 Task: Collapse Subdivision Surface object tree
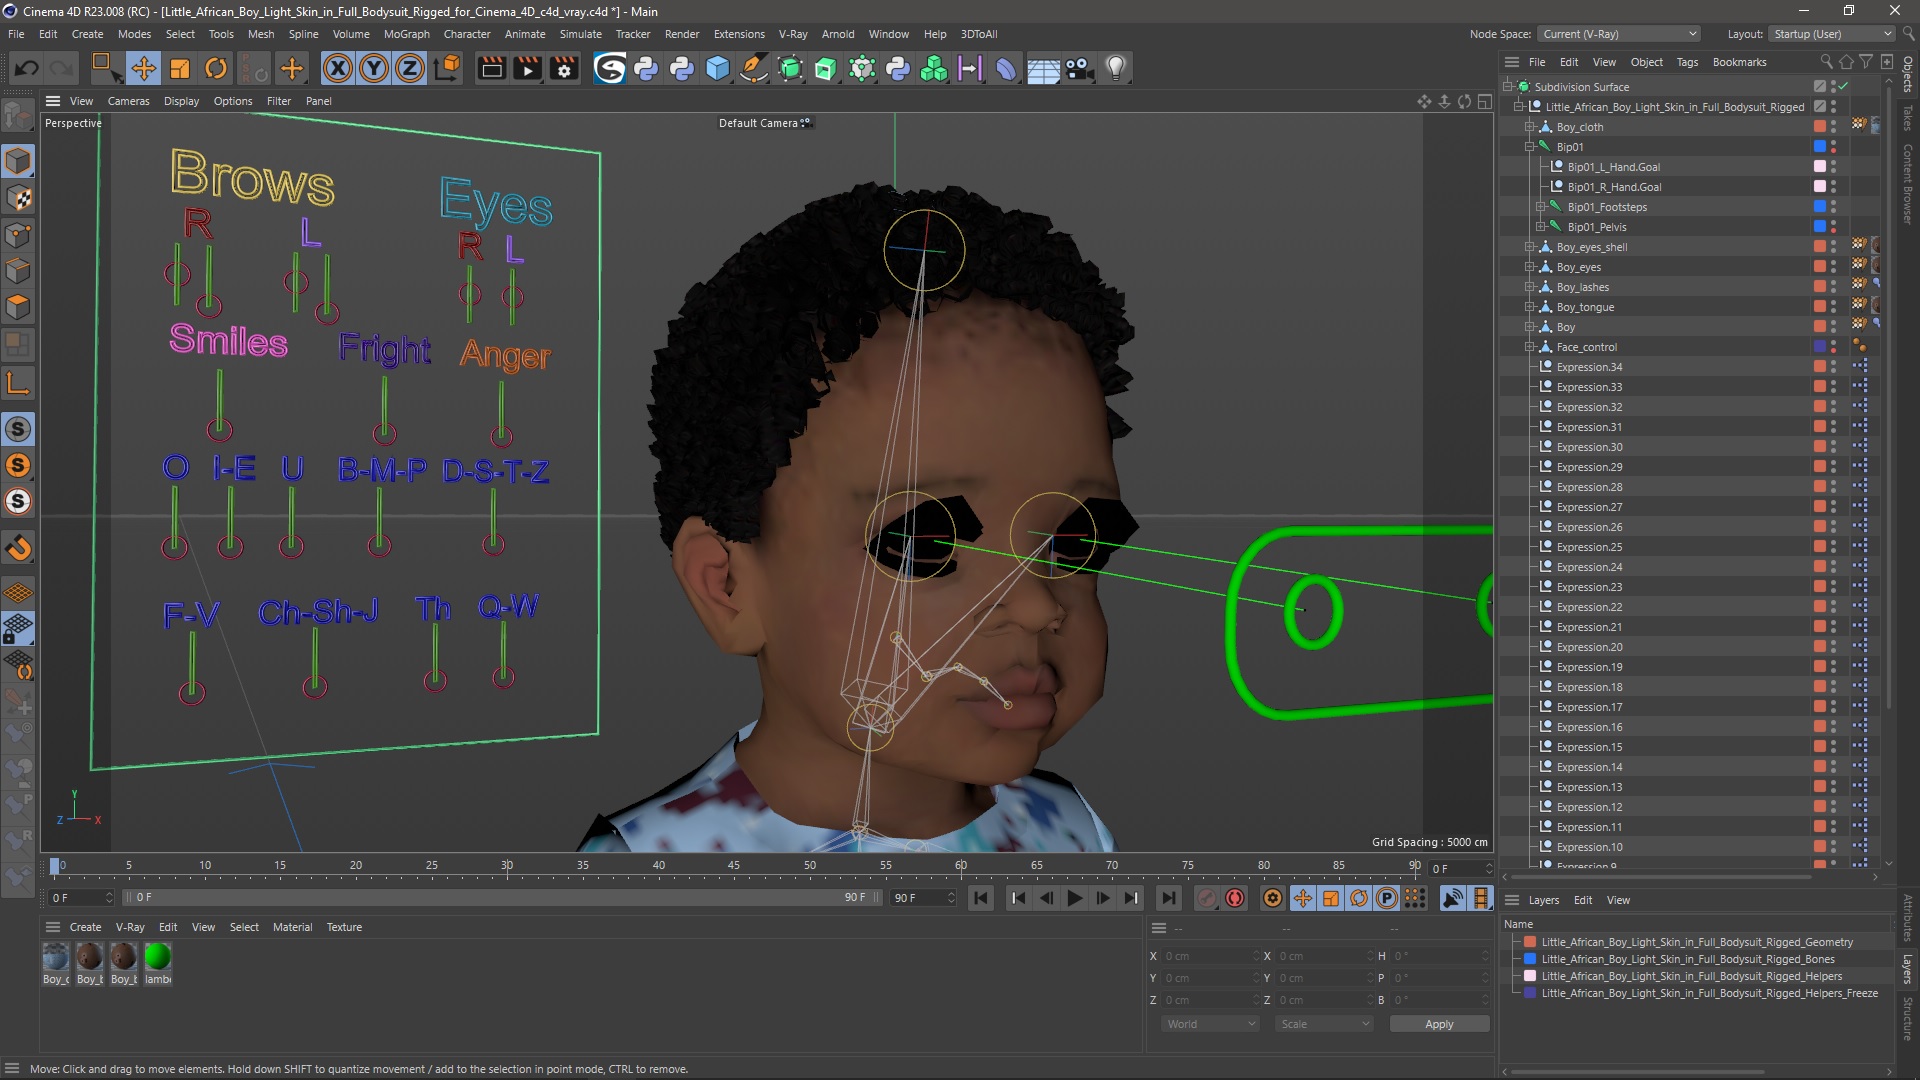1507,87
